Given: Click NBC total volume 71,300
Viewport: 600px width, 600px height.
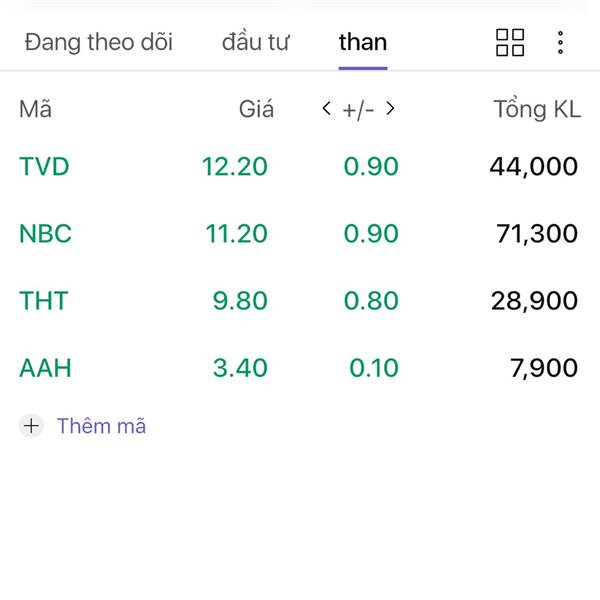Looking at the screenshot, I should pos(537,233).
